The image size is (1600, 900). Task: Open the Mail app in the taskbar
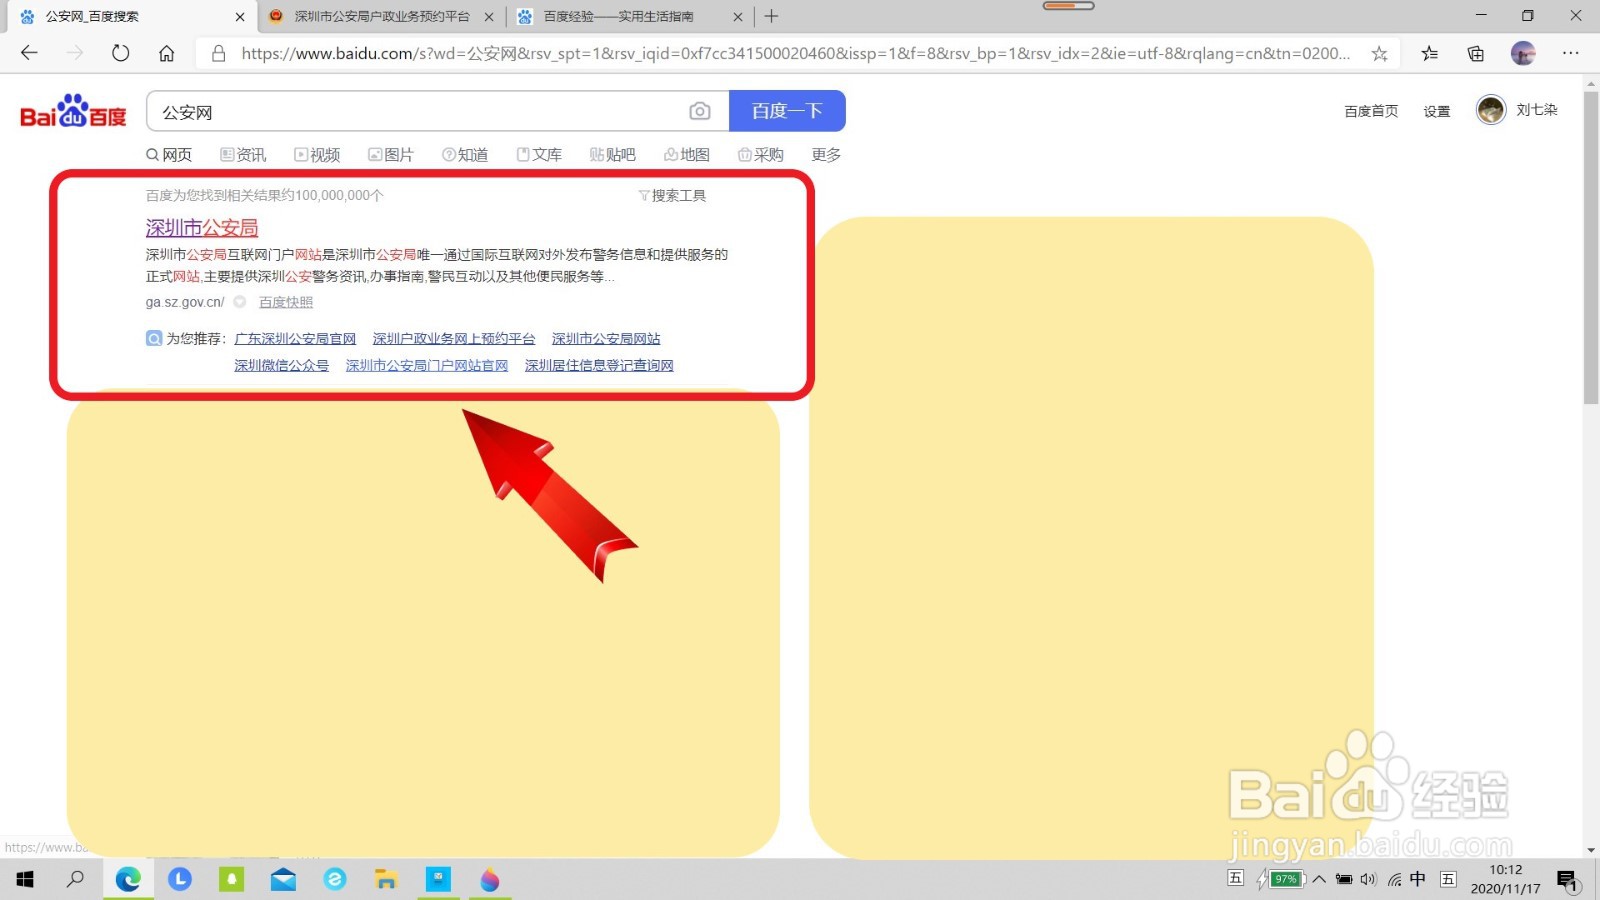click(283, 879)
